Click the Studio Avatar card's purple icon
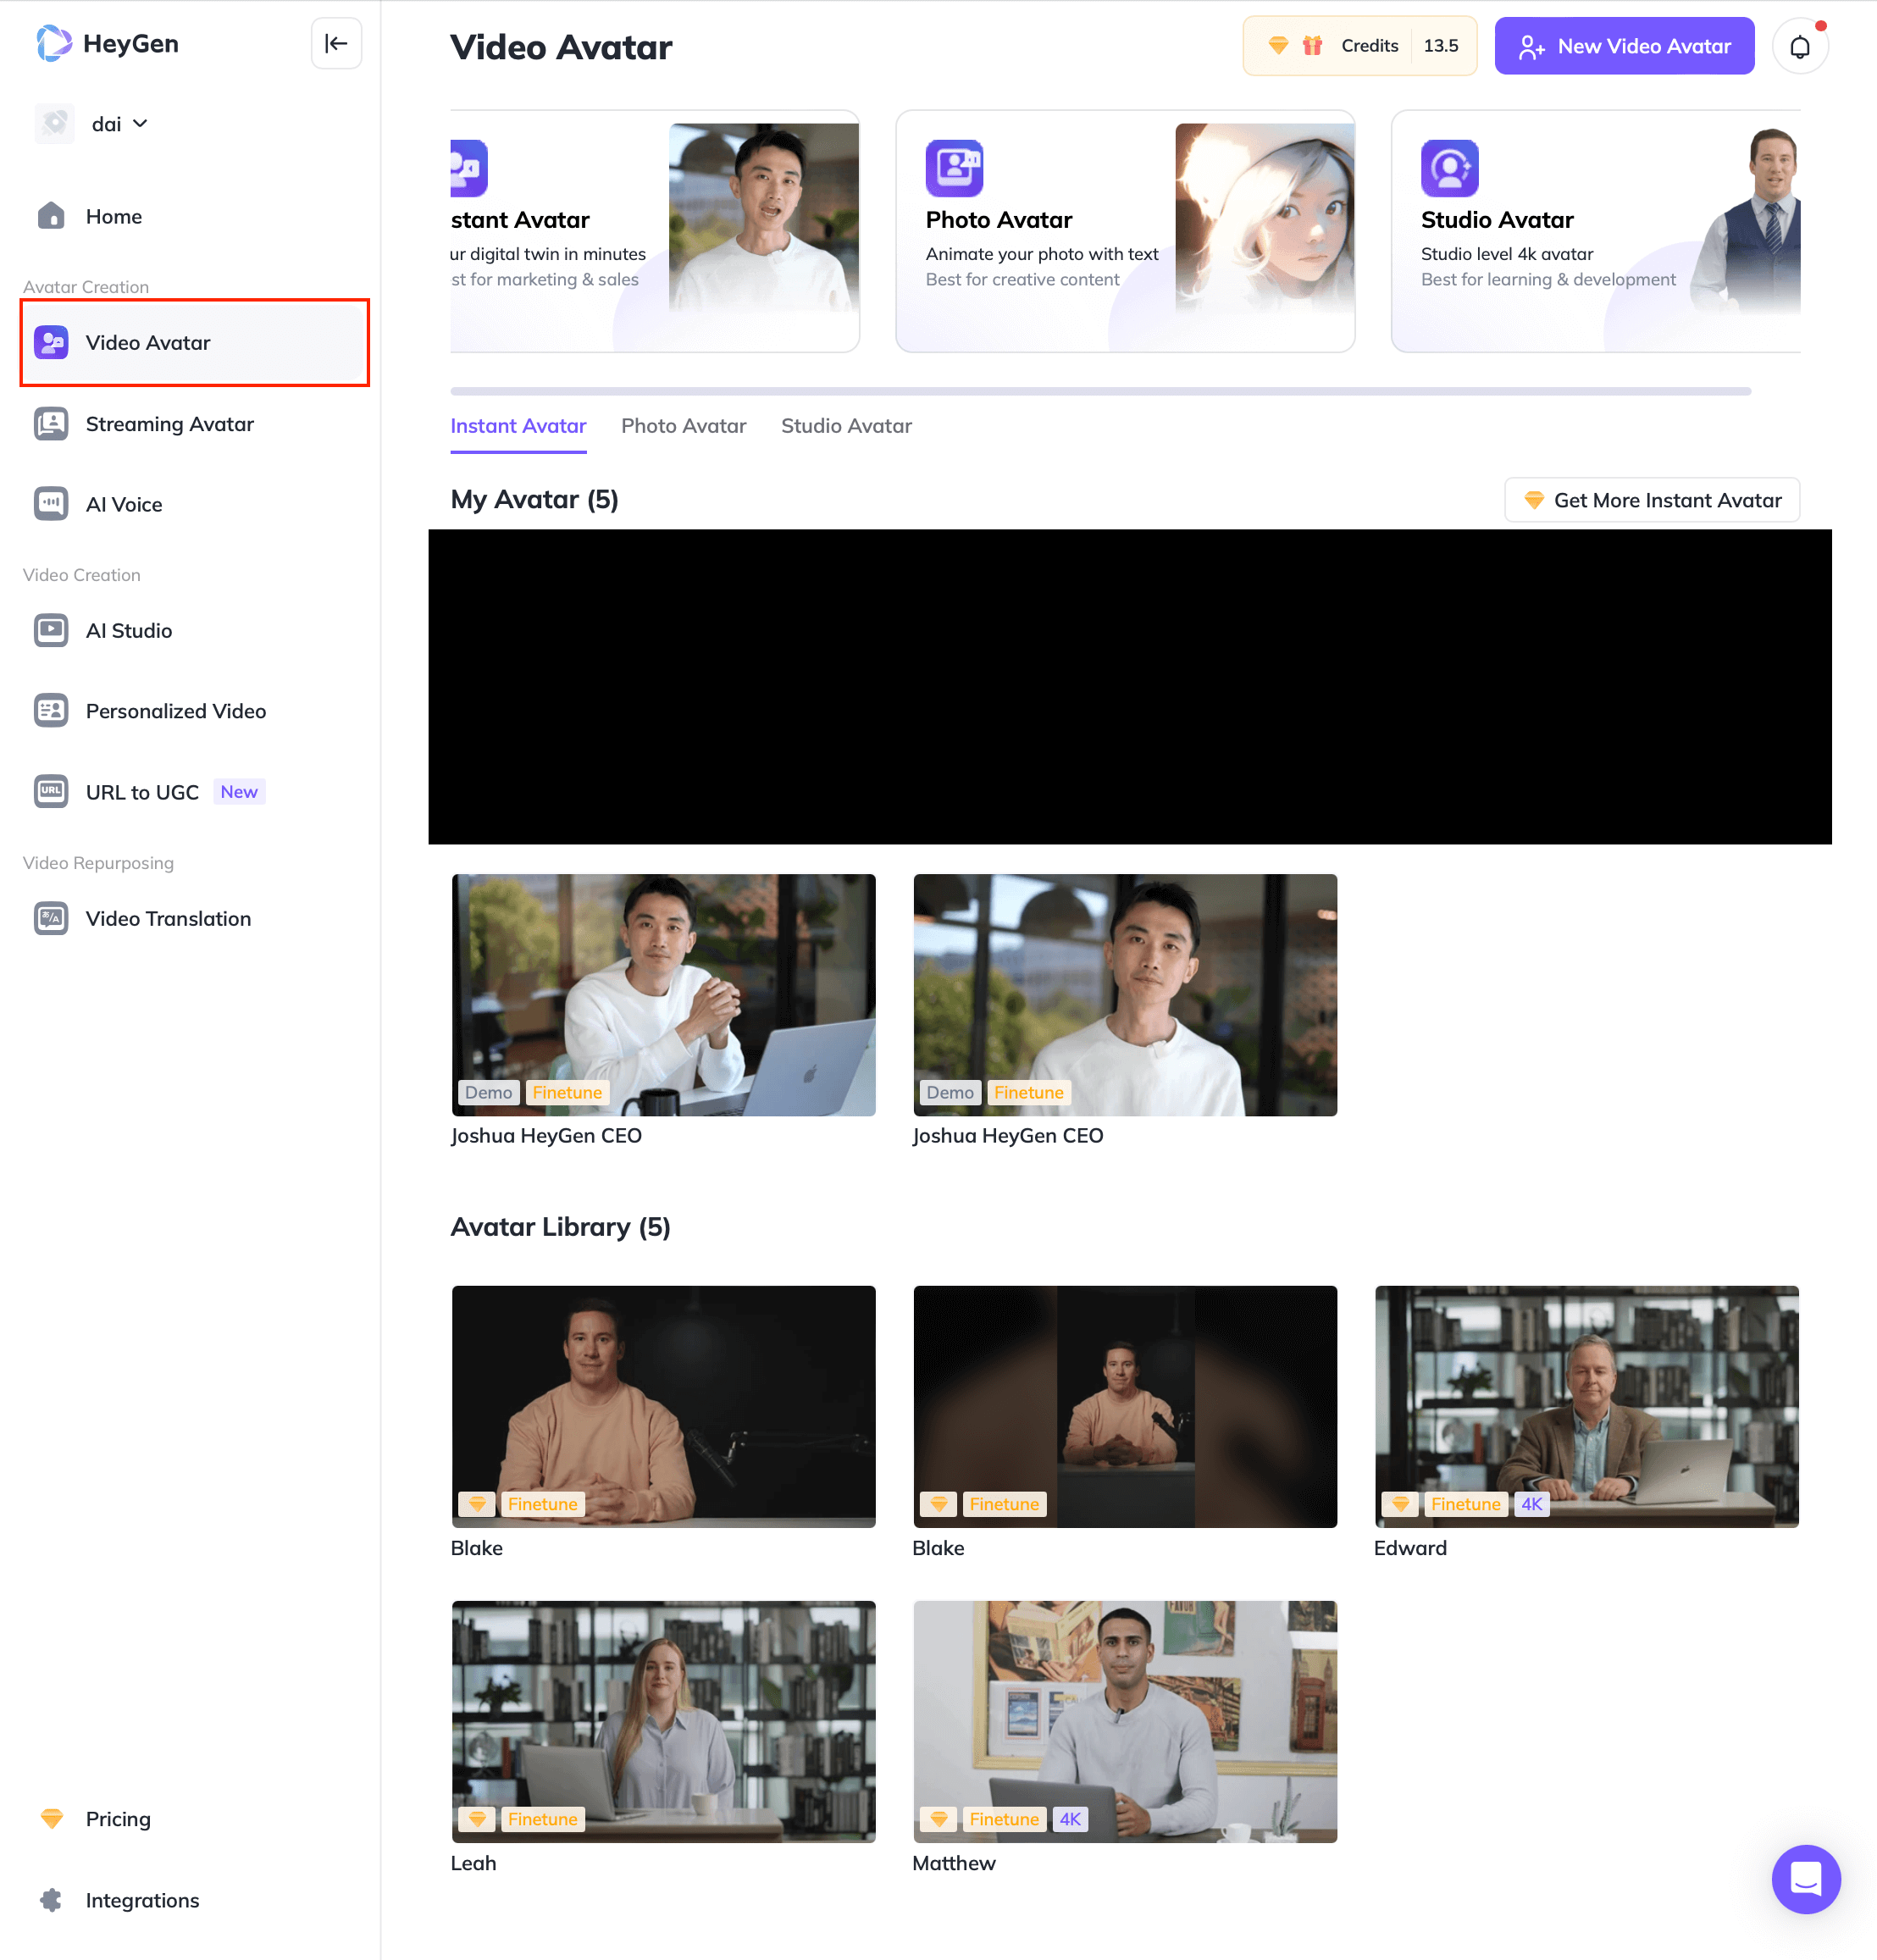This screenshot has height=1960, width=1877. [1449, 168]
